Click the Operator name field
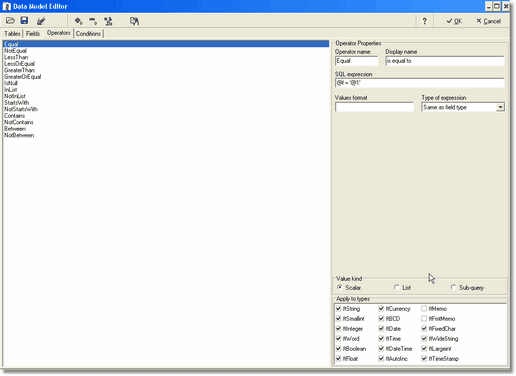This screenshot has height=376, width=516. (x=356, y=61)
